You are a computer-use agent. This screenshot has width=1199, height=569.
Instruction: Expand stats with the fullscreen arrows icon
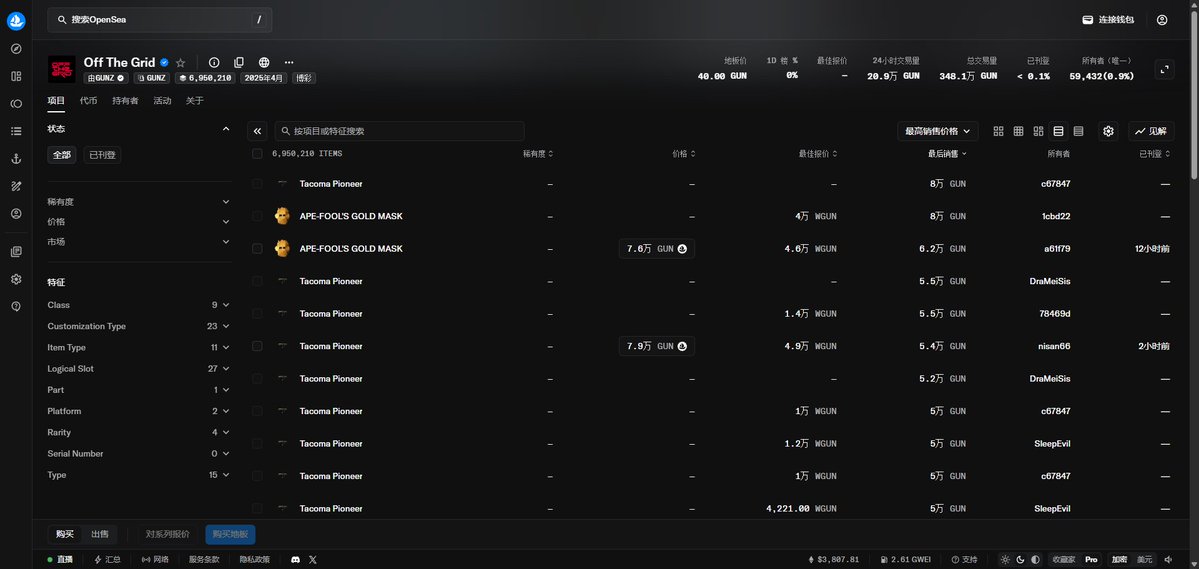click(x=1165, y=69)
